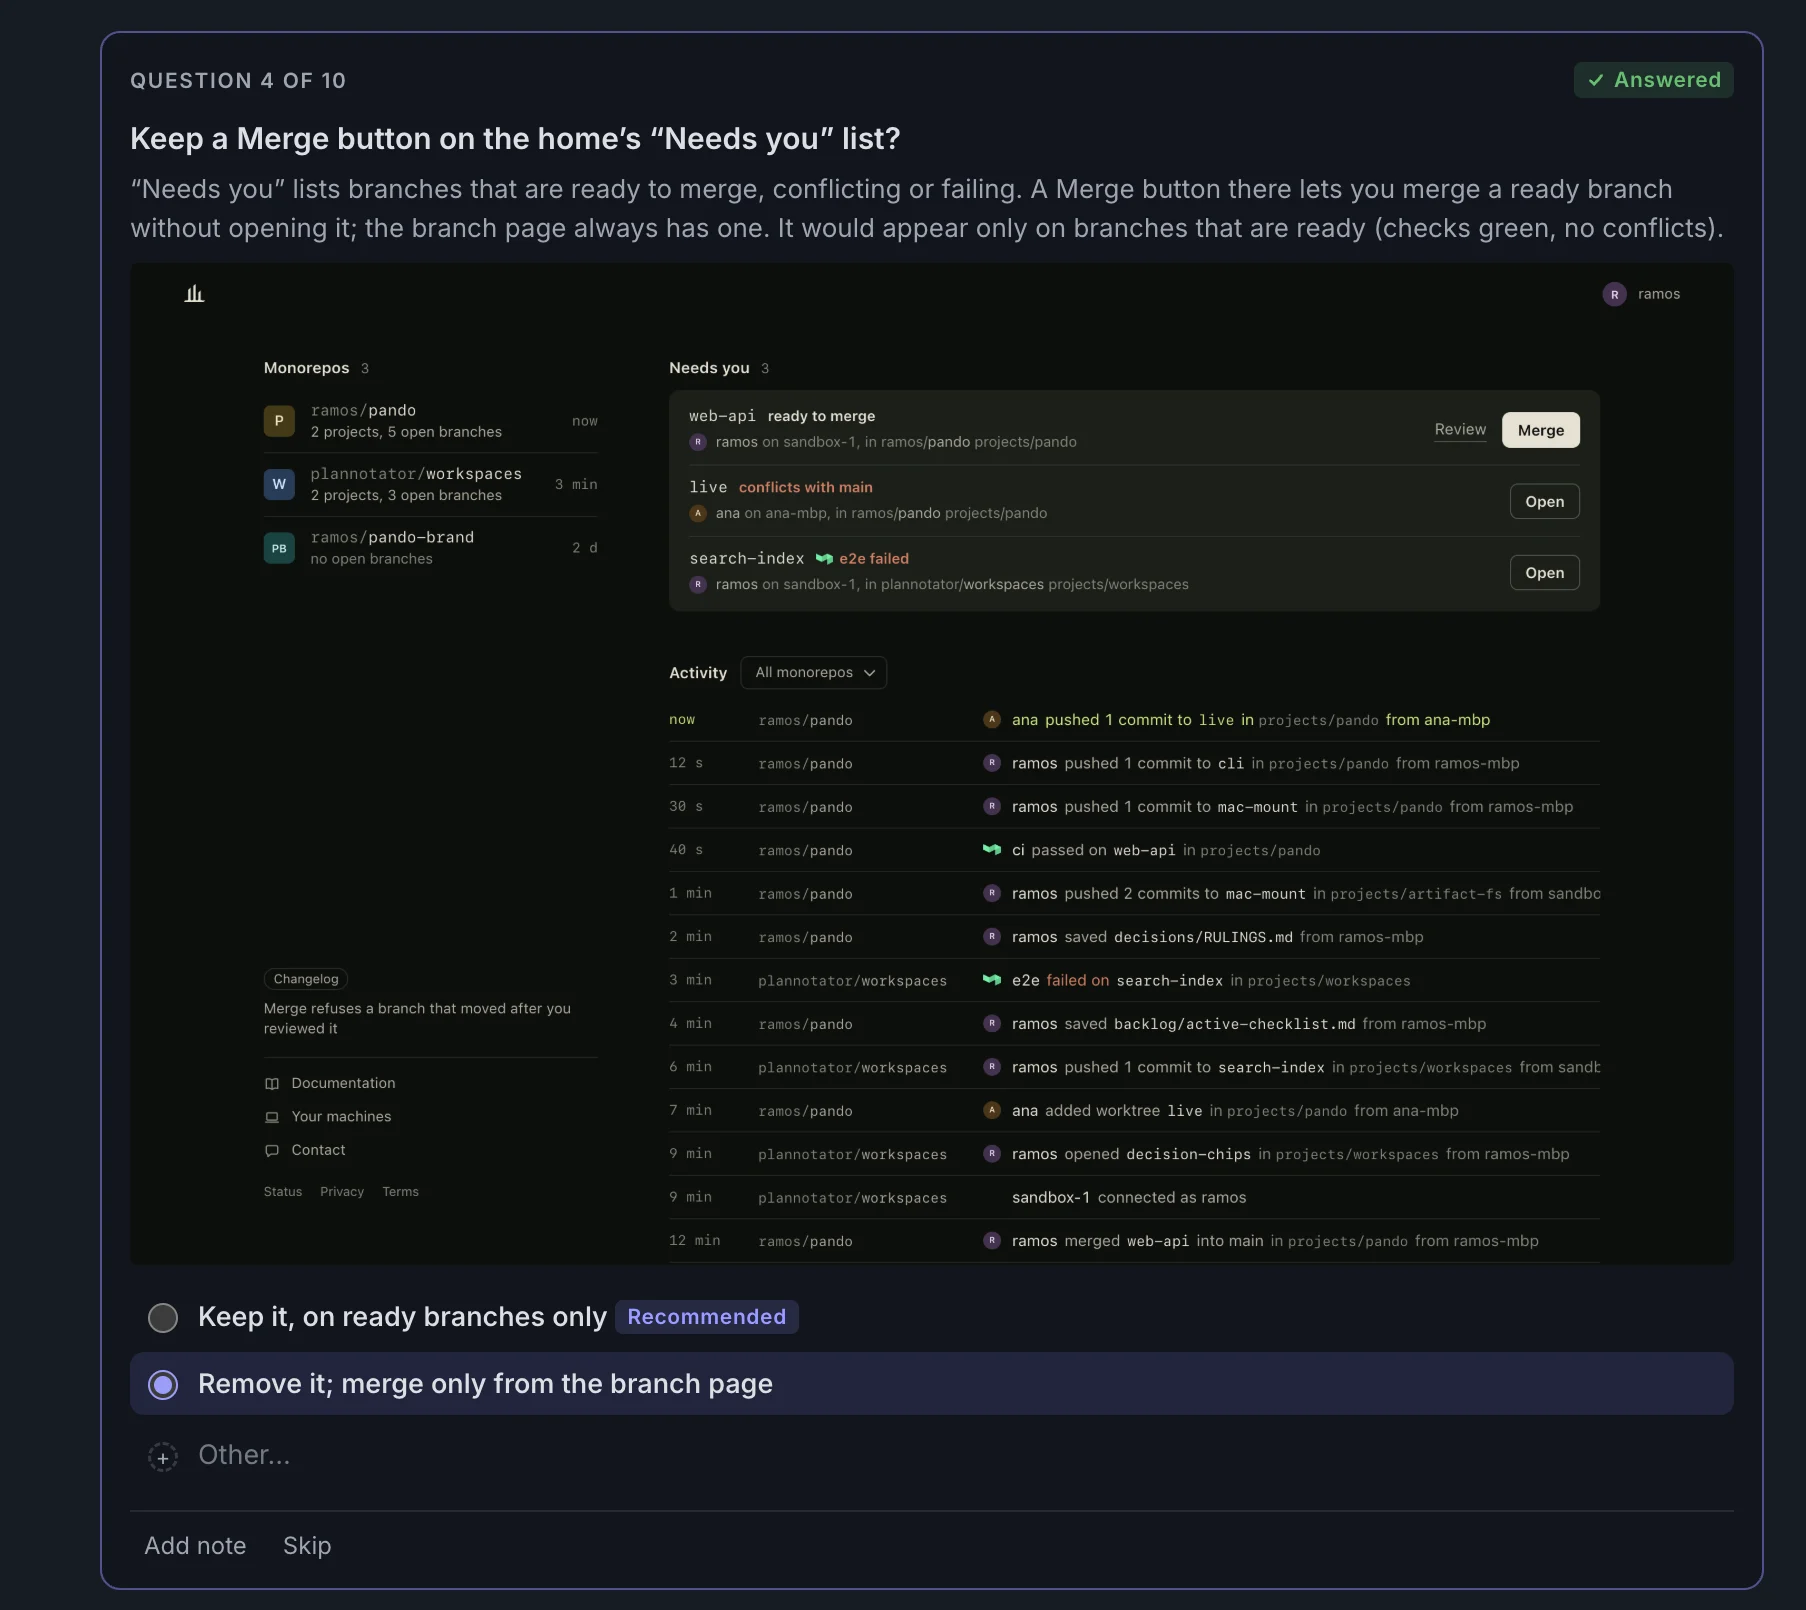
Task: Open the live conflicting branch
Action: coord(1545,502)
